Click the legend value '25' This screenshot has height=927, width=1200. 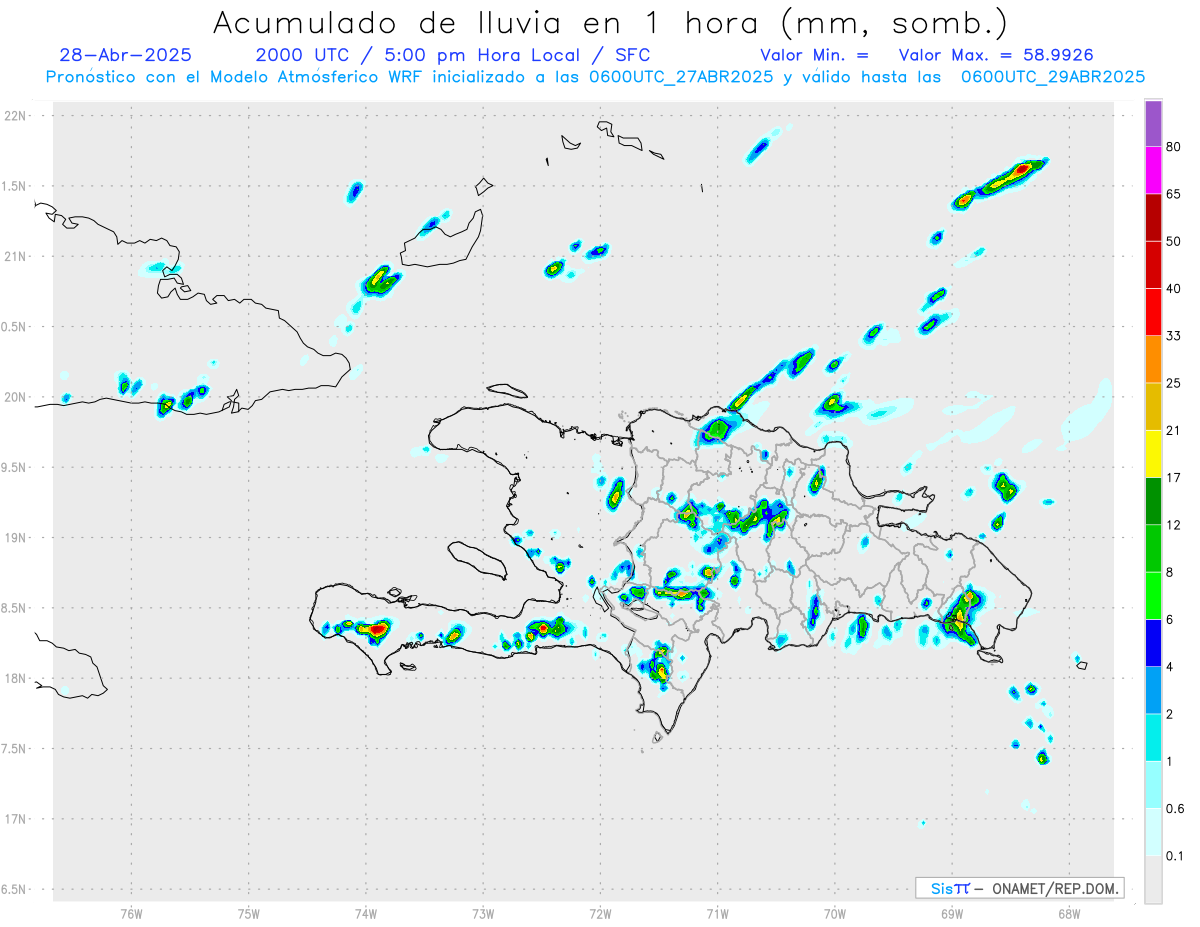click(1174, 383)
